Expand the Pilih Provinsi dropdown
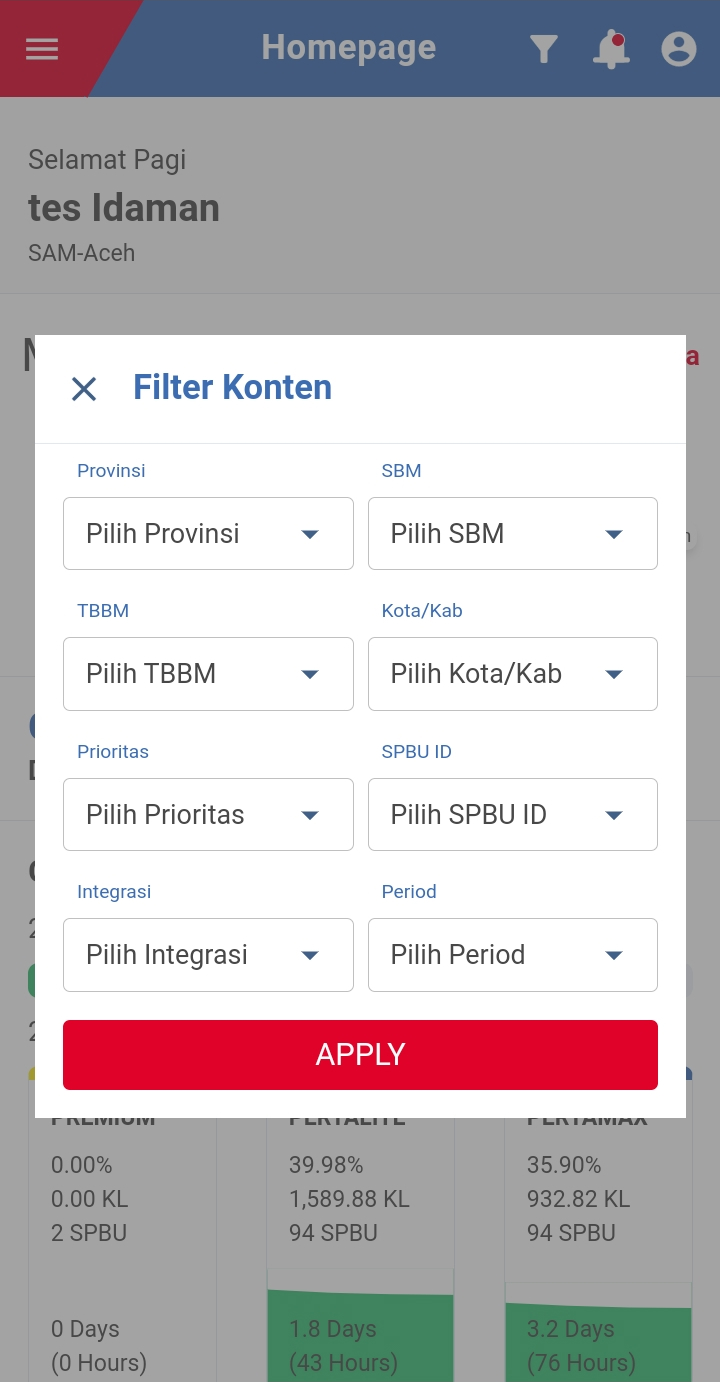Image resolution: width=720 pixels, height=1382 pixels. click(208, 534)
